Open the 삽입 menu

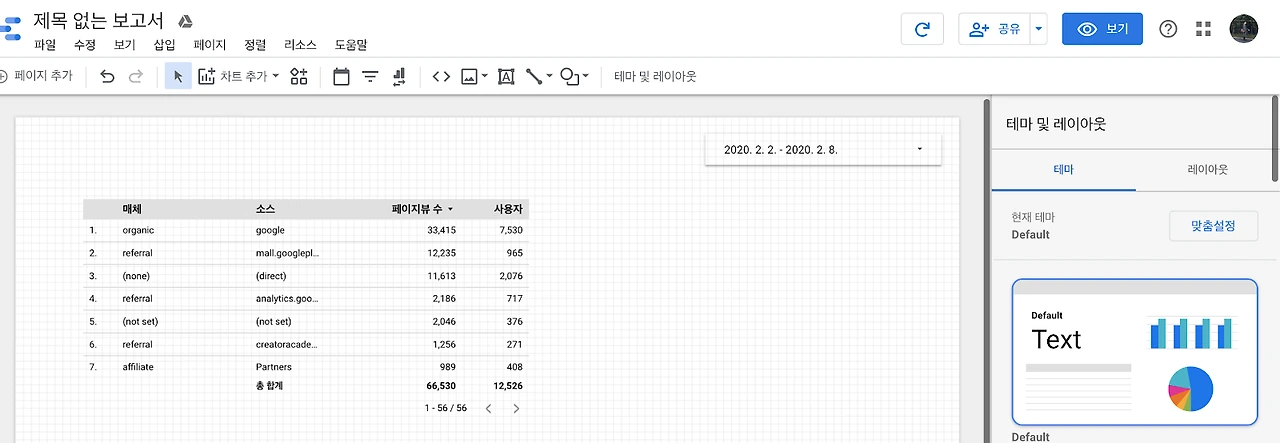pyautogui.click(x=165, y=45)
